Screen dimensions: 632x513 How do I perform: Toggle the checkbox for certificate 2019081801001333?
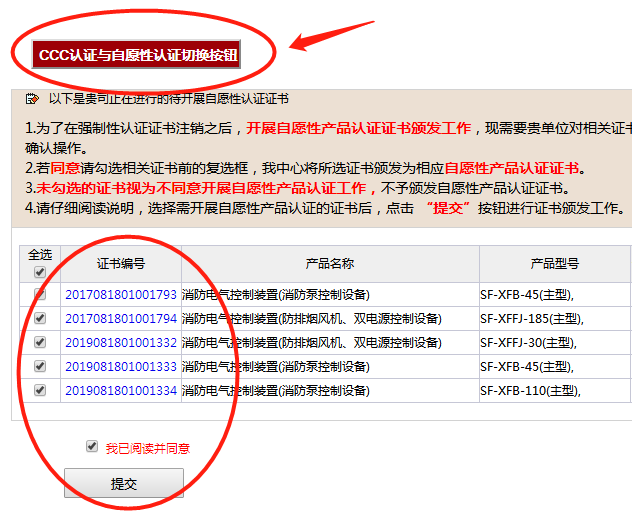pyautogui.click(x=40, y=367)
